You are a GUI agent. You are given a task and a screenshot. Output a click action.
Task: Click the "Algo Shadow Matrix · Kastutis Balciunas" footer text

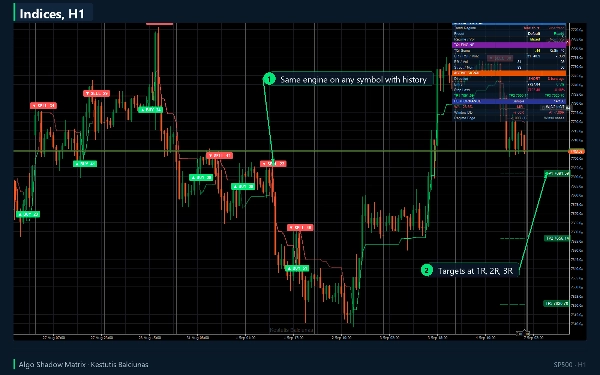point(83,364)
